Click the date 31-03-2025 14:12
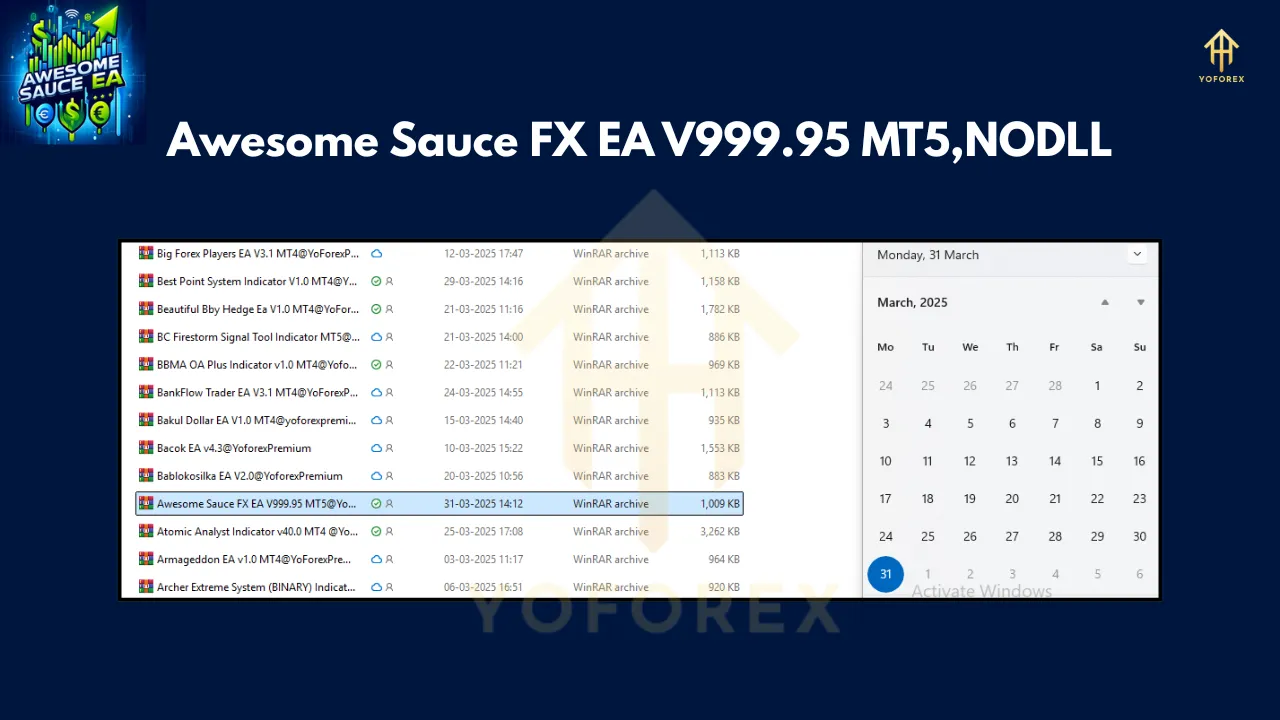This screenshot has height=720, width=1280. click(484, 504)
